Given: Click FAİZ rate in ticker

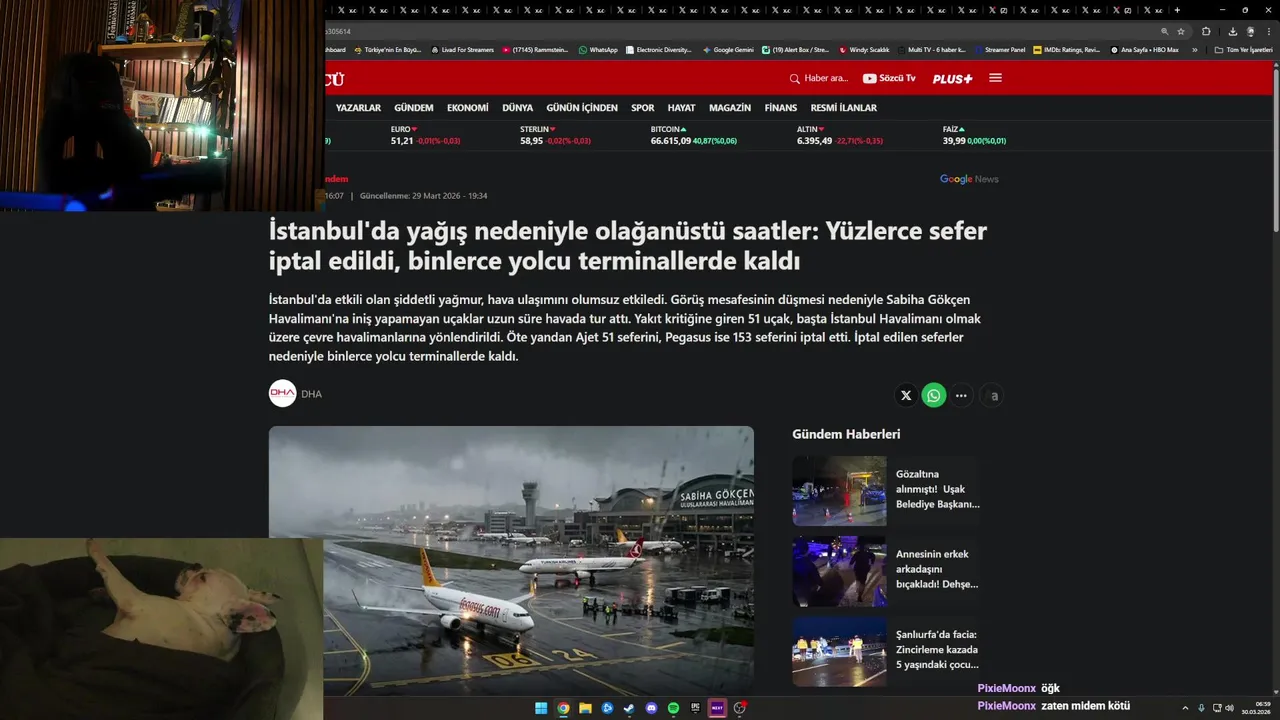Looking at the screenshot, I should (x=974, y=135).
